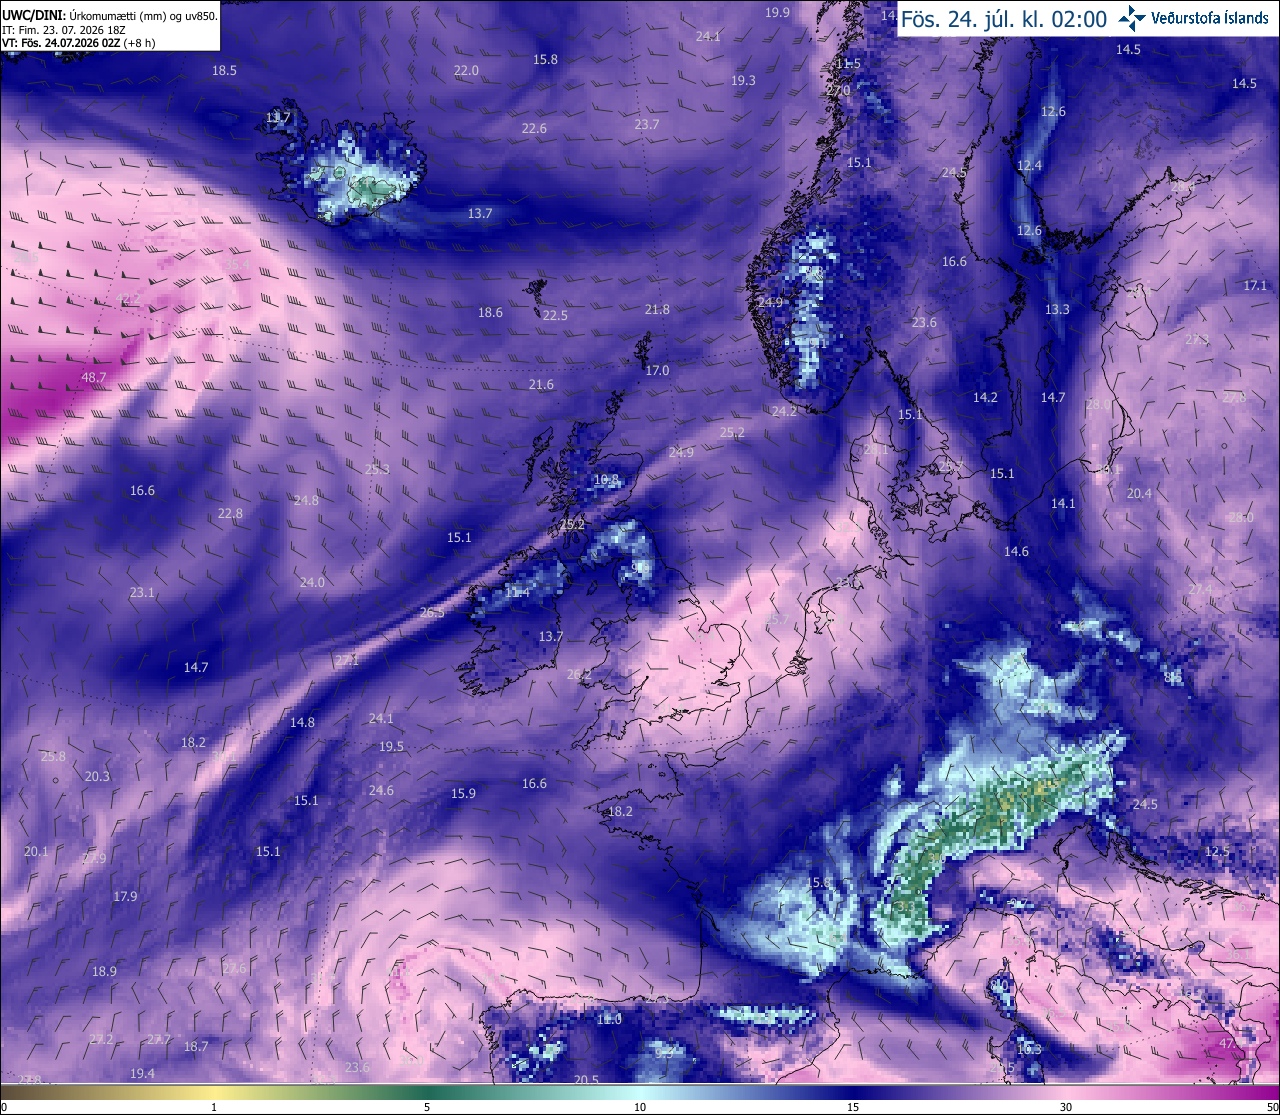The image size is (1280, 1115).
Task: Click the 18.2 label near Brittany
Action: (x=620, y=811)
